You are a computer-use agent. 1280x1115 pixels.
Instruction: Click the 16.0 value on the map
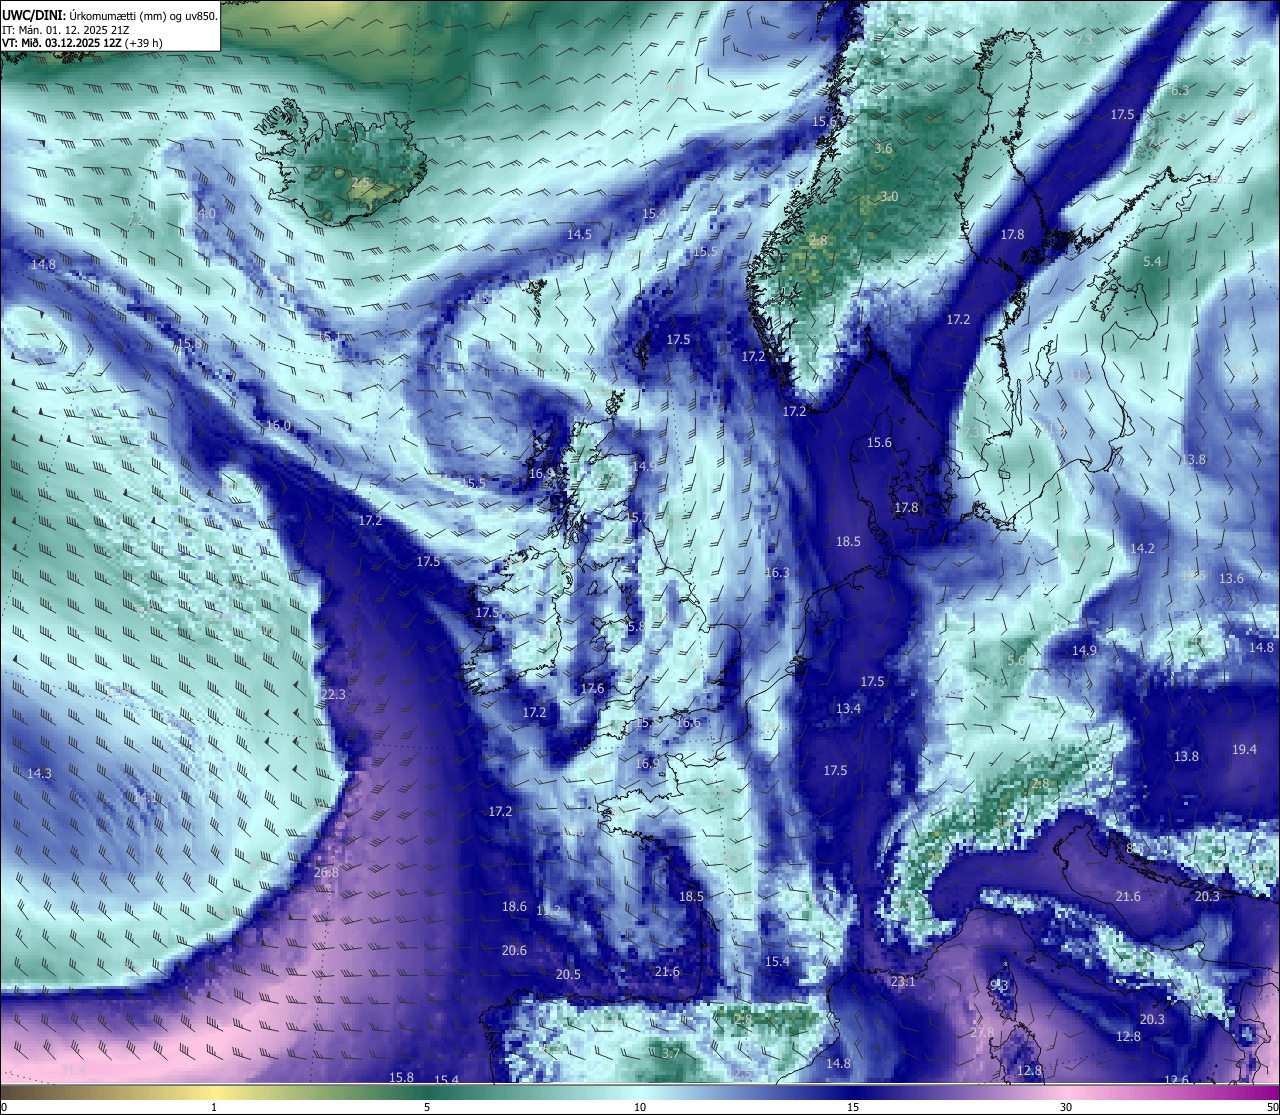pos(278,425)
